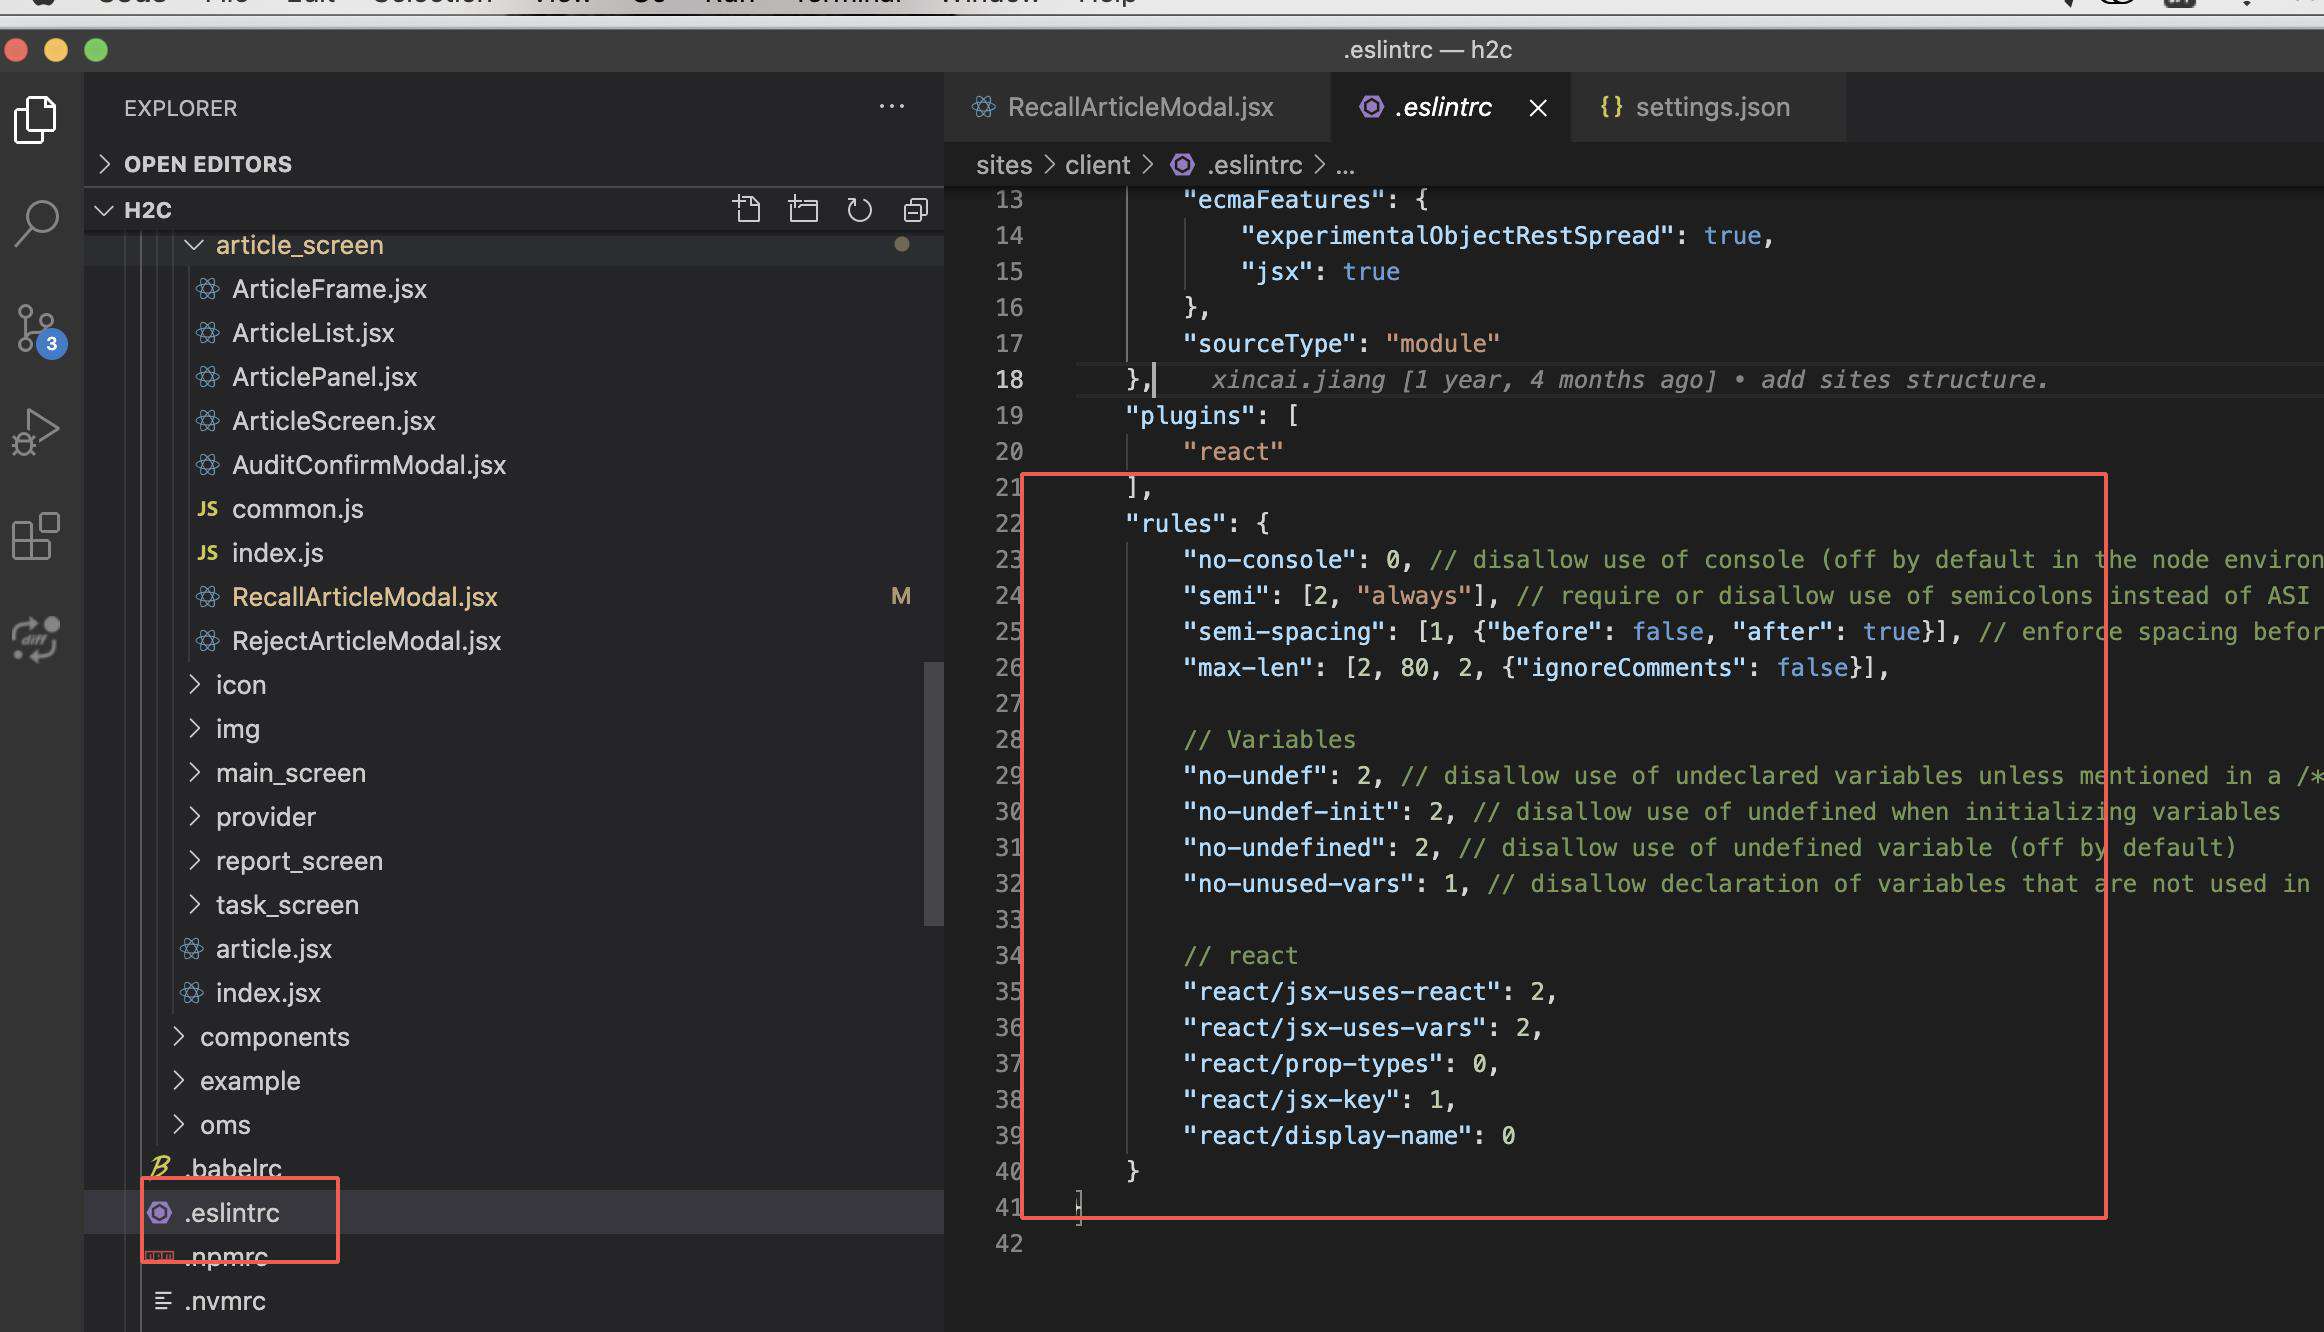2324x1332 pixels.
Task: Open the .babelrc file
Action: point(235,1169)
